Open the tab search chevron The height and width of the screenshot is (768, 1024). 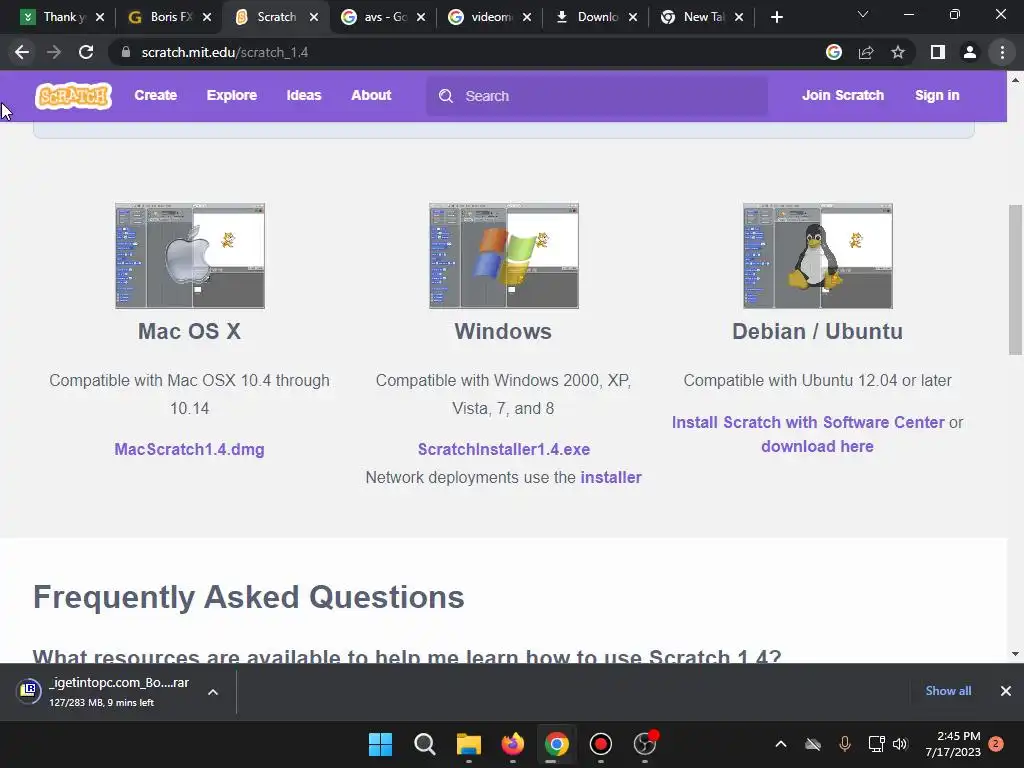pos(863,14)
